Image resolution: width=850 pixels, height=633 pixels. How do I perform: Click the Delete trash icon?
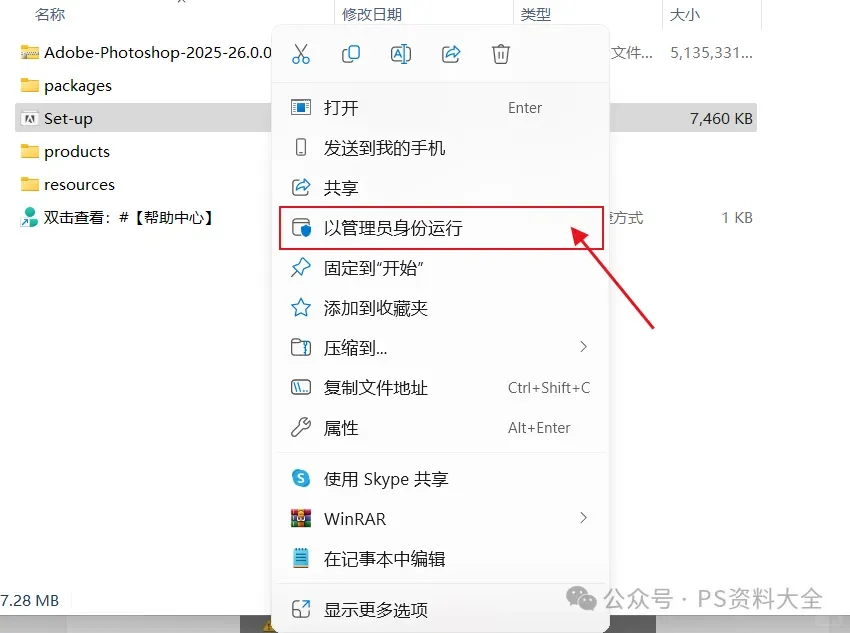(x=500, y=54)
